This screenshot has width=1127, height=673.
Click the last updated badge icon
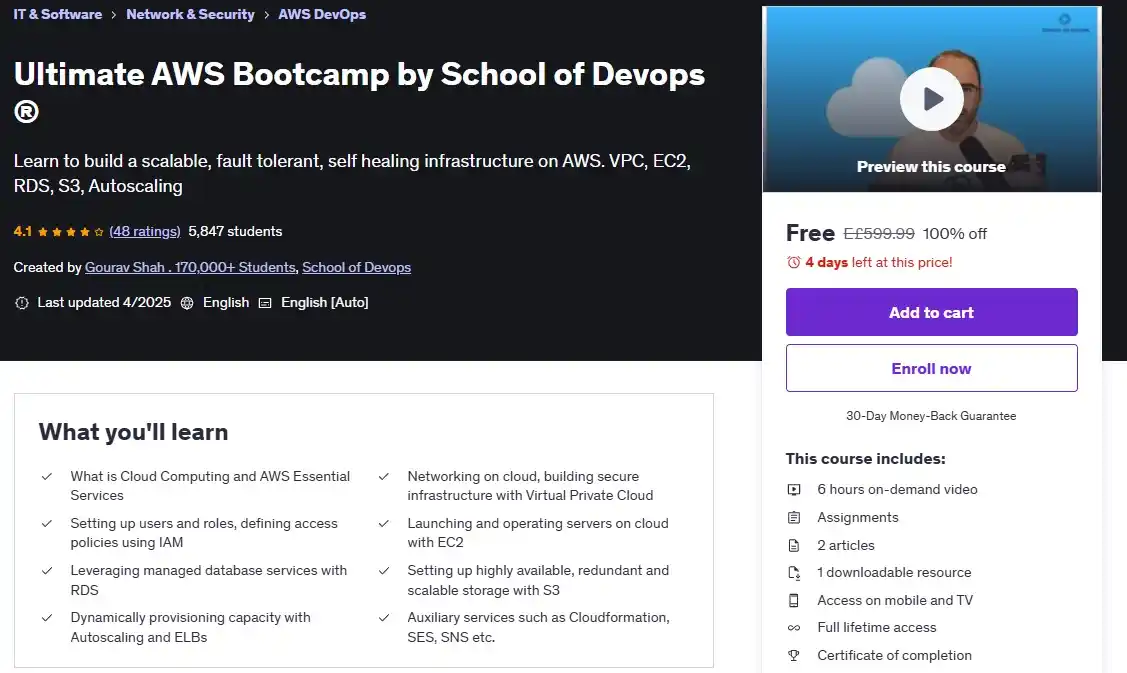coord(22,303)
